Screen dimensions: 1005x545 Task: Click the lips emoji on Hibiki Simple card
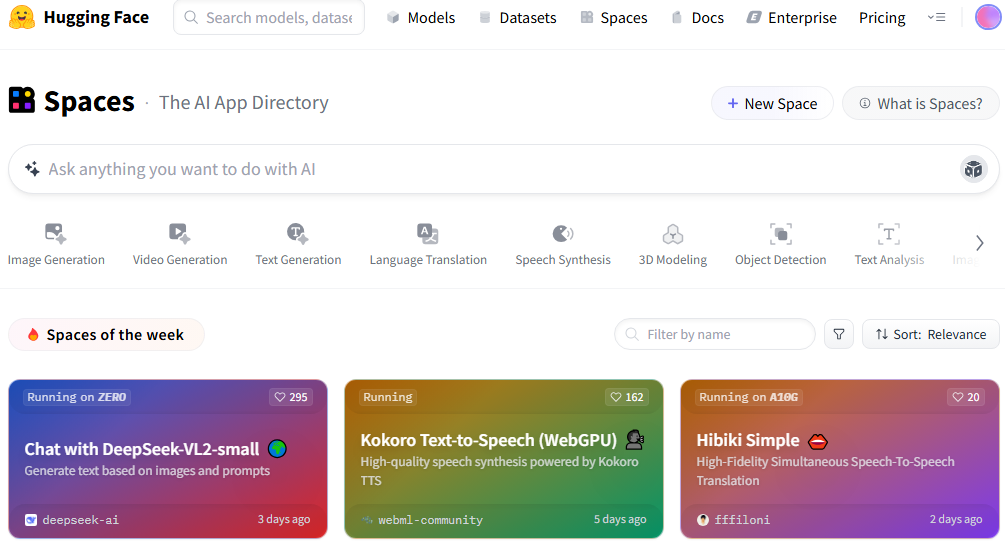[x=818, y=441]
